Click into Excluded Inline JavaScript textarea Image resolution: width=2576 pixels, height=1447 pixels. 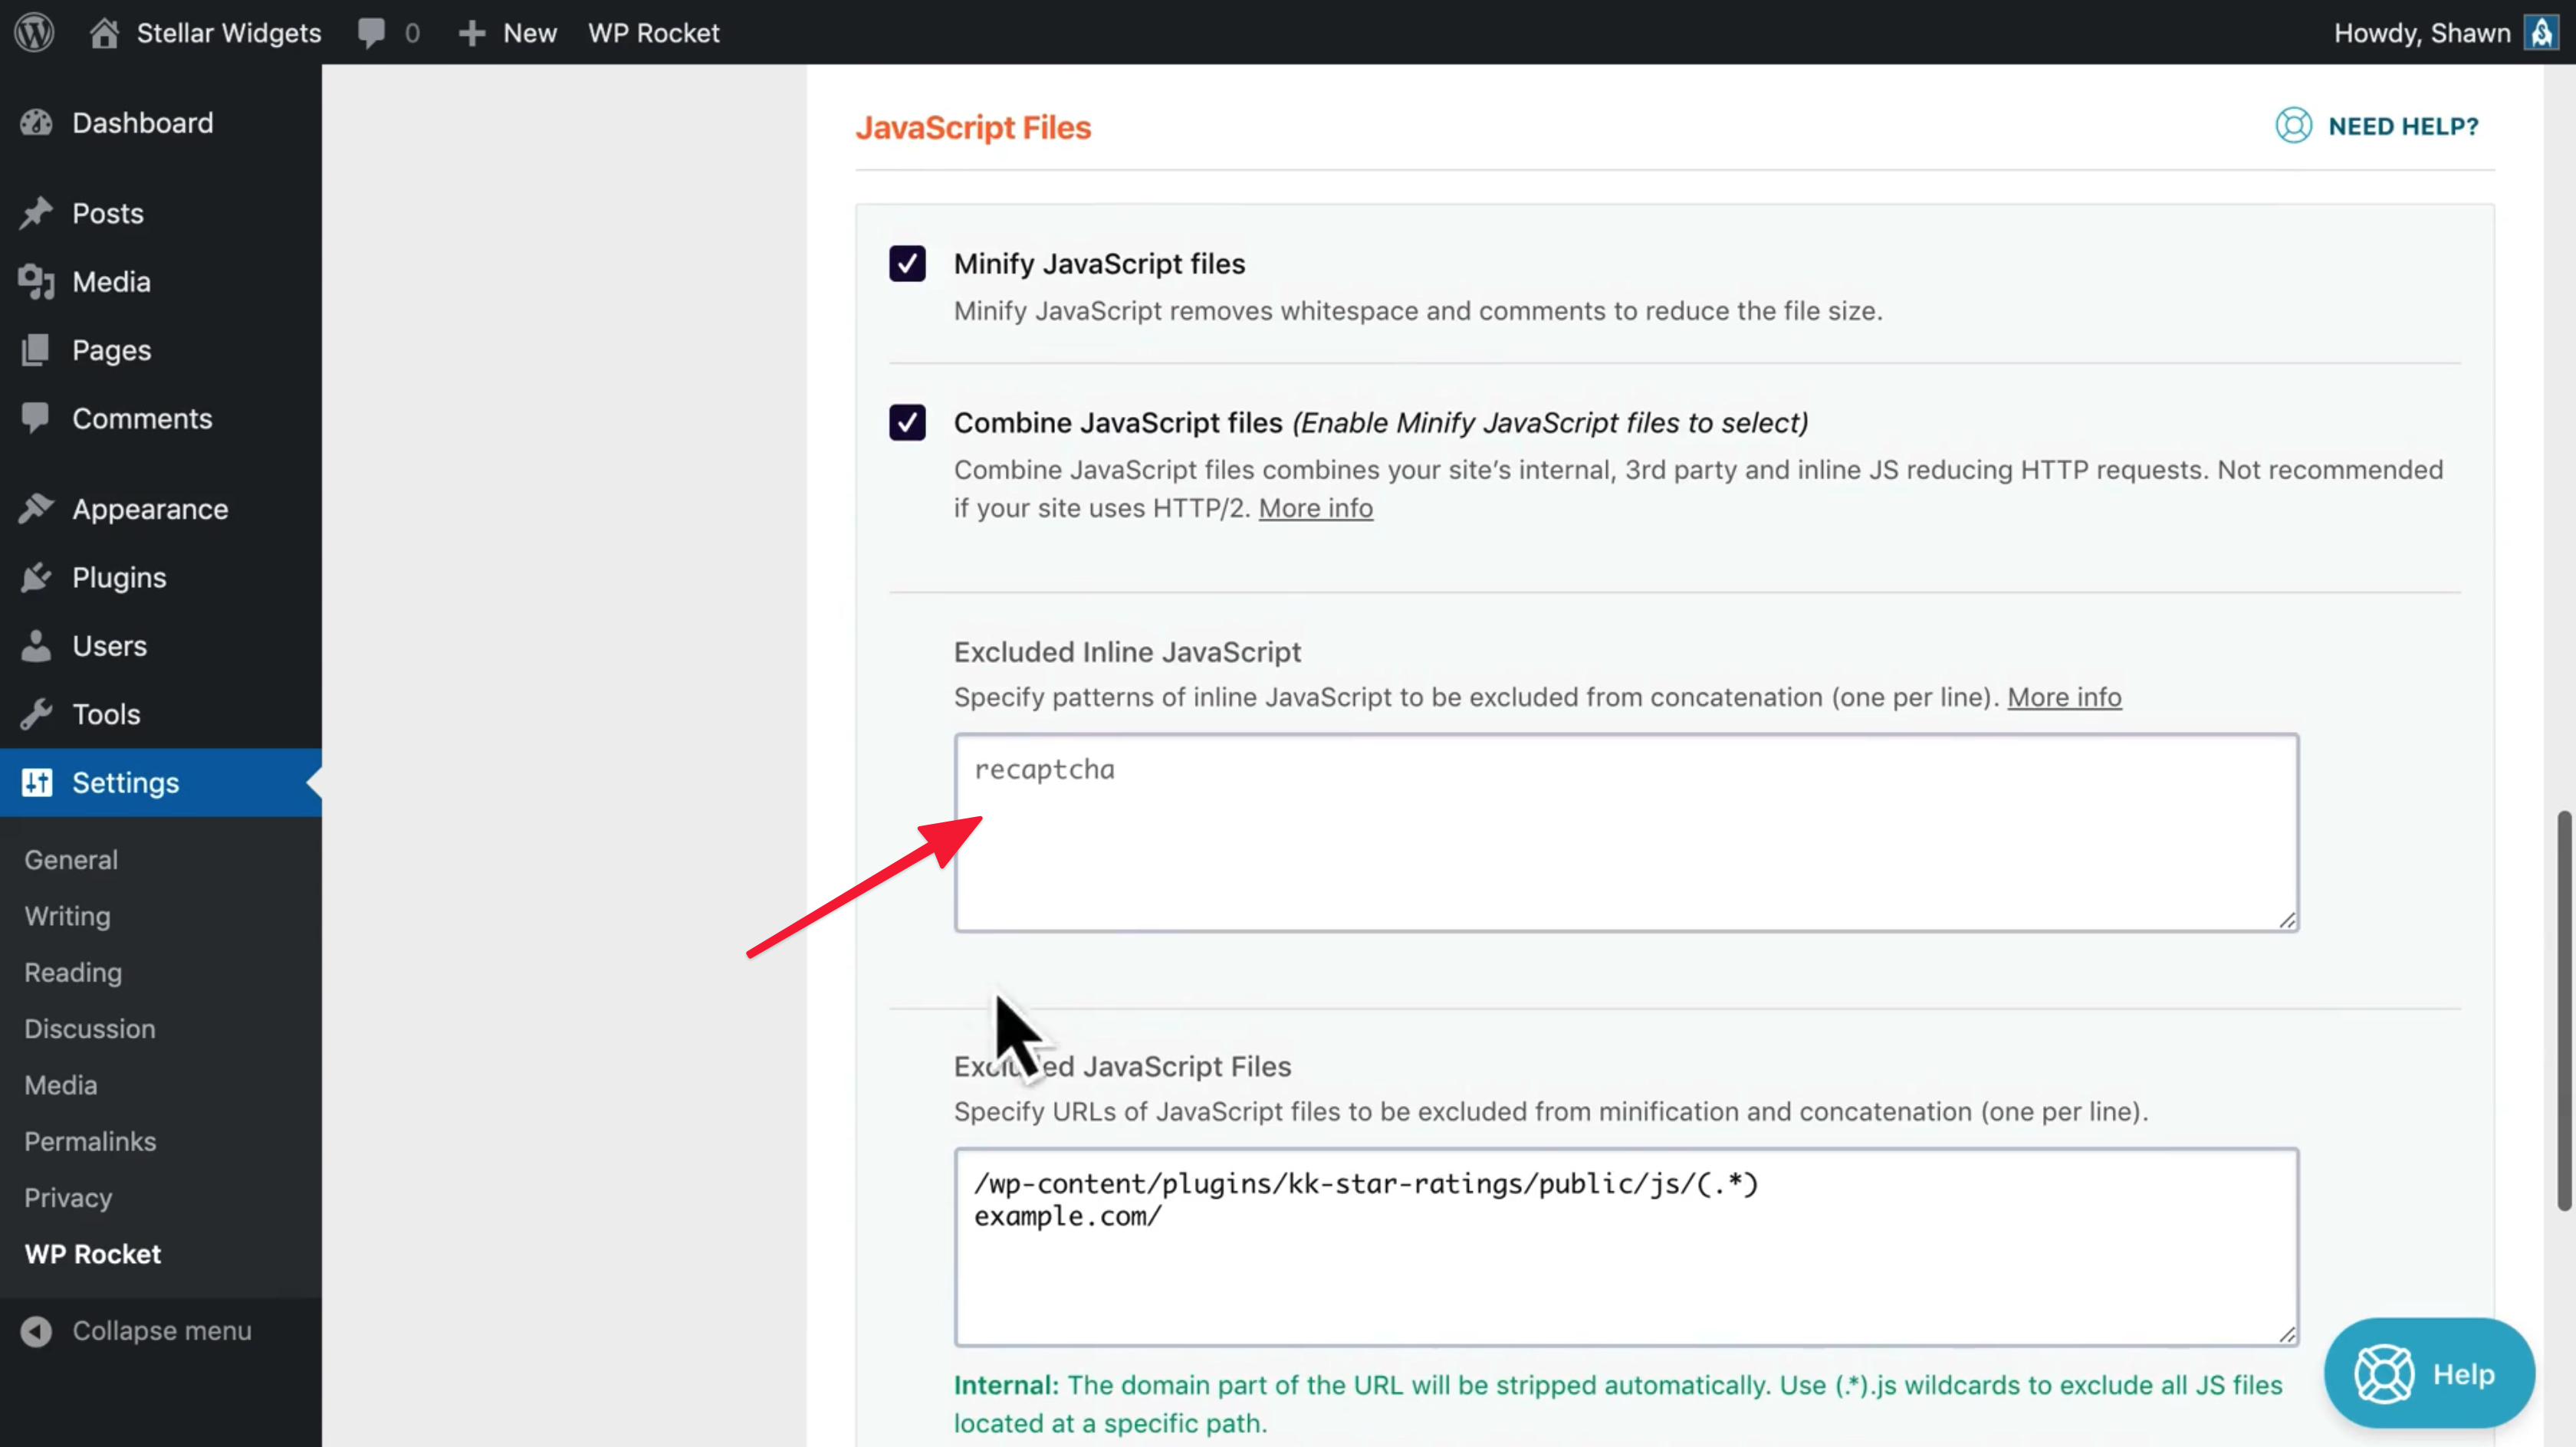coord(1625,832)
